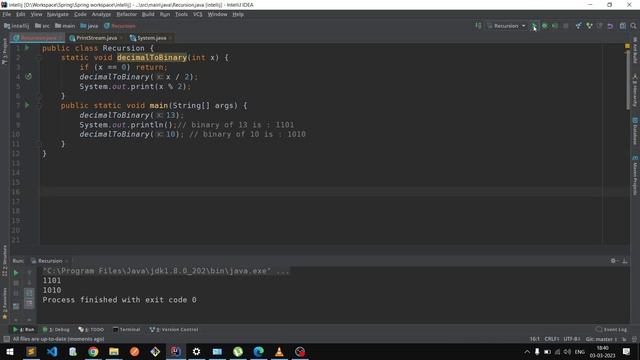The height and width of the screenshot is (360, 640).
Task: Open Search Everywhere magnifier icon
Action: click(633, 26)
